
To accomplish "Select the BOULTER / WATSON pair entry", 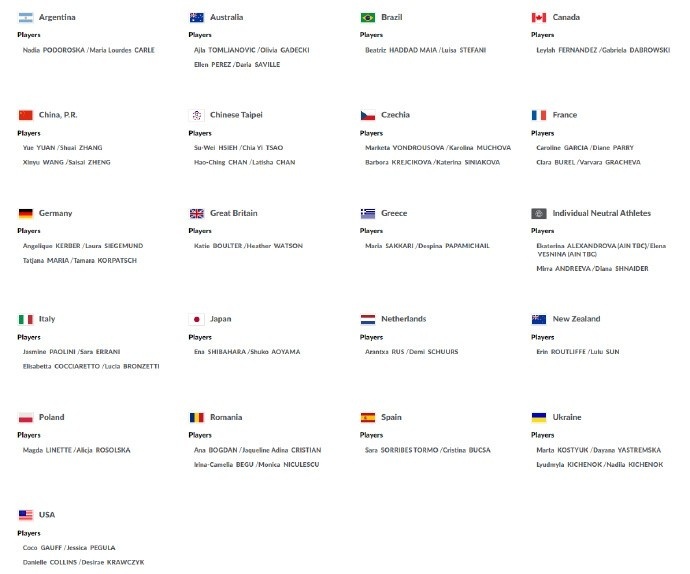I will (x=248, y=246).
